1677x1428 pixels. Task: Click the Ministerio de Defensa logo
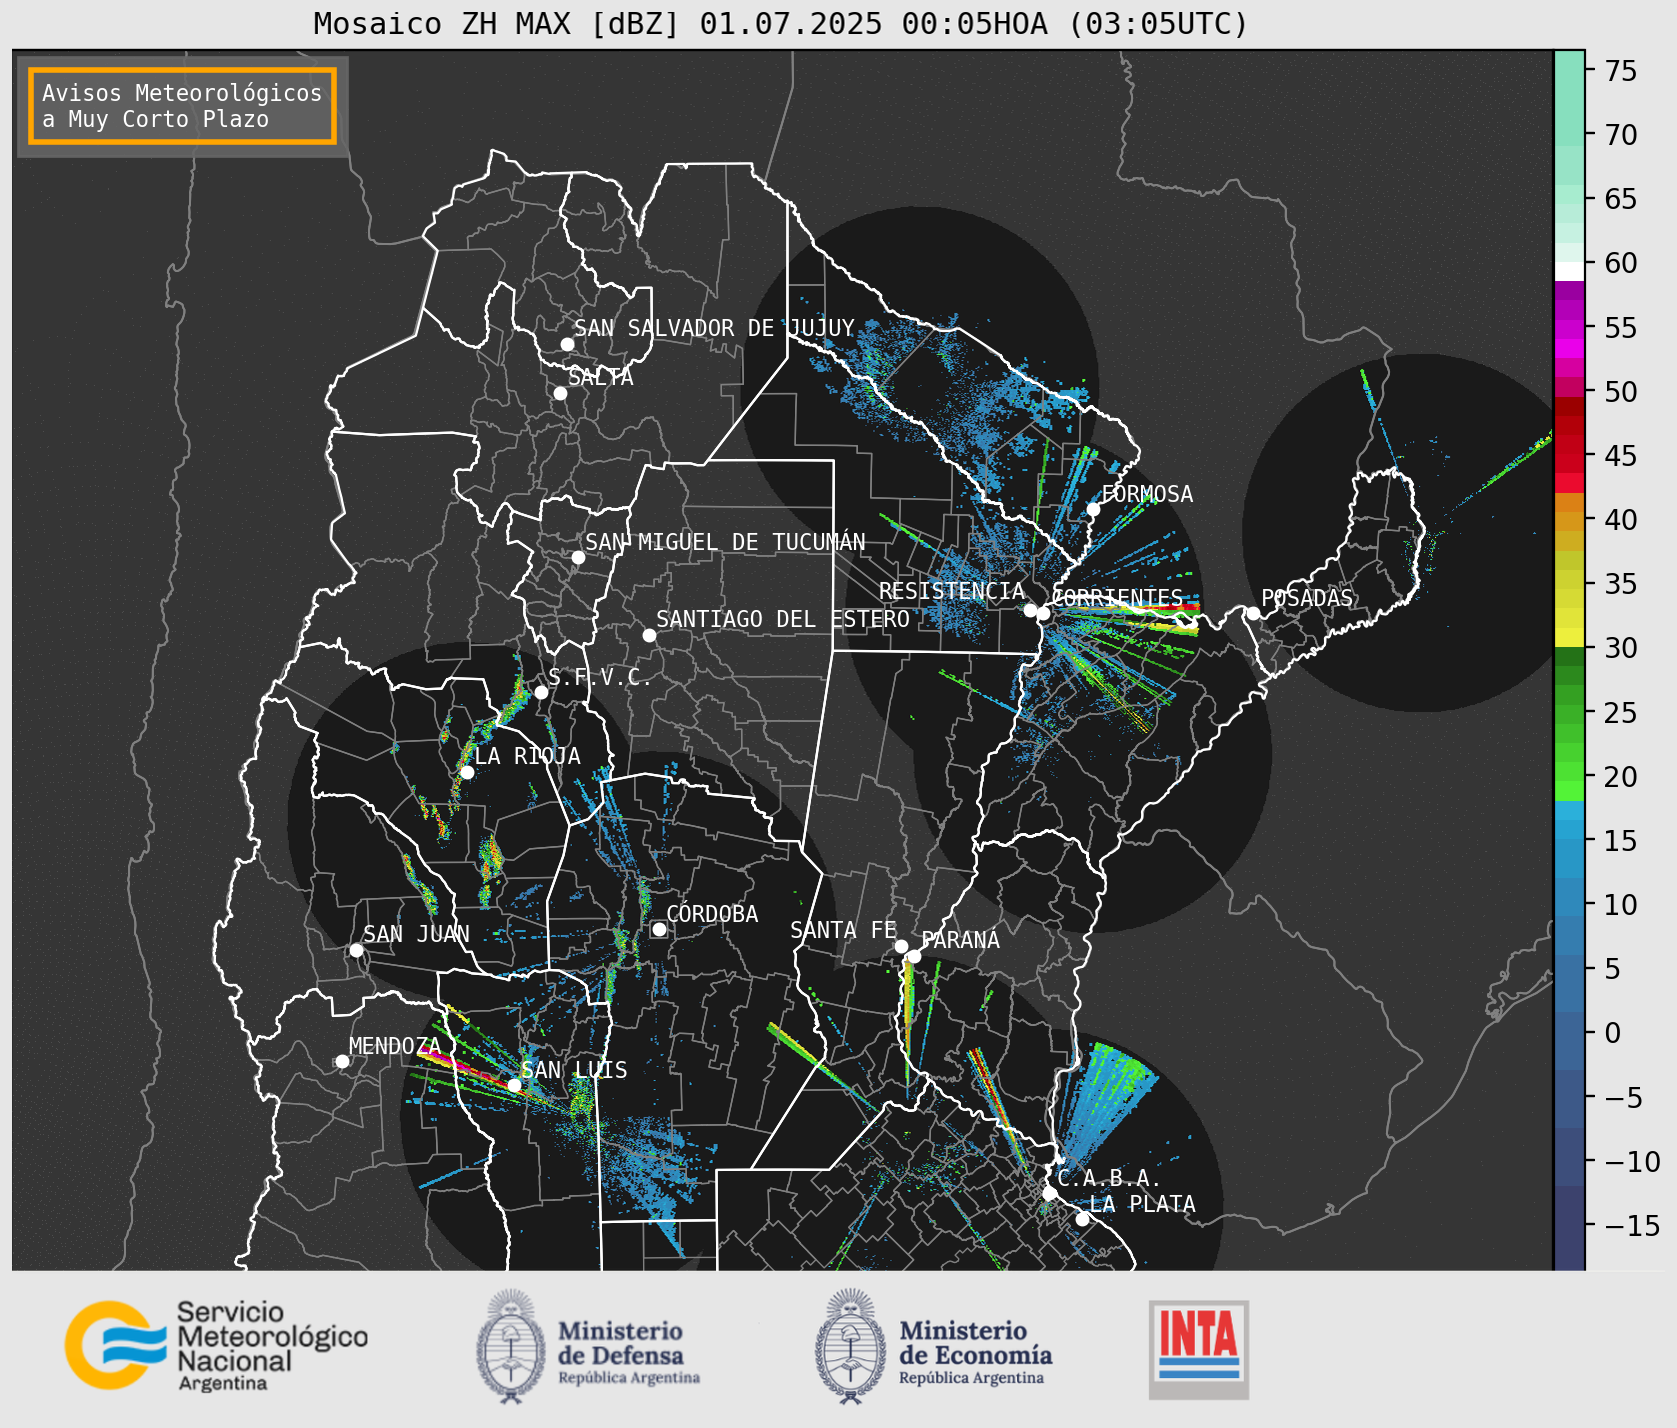click(588, 1346)
